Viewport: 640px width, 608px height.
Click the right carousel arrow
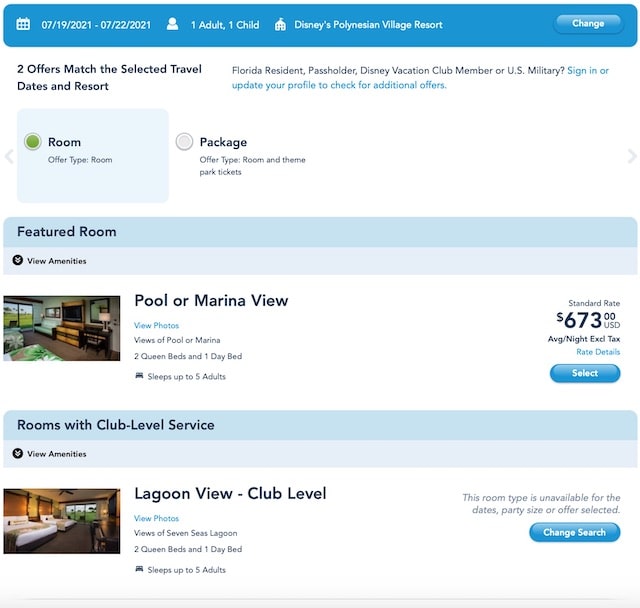631,156
